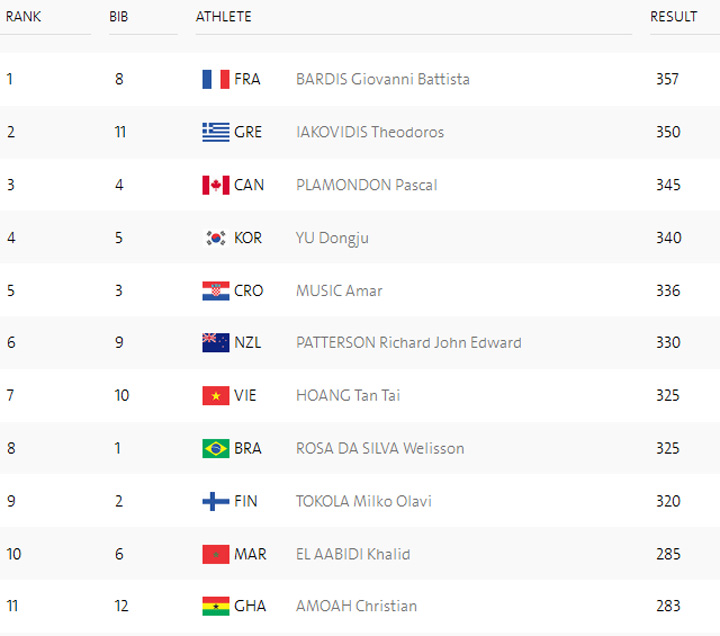Sort by the RESULT column header

tap(673, 17)
